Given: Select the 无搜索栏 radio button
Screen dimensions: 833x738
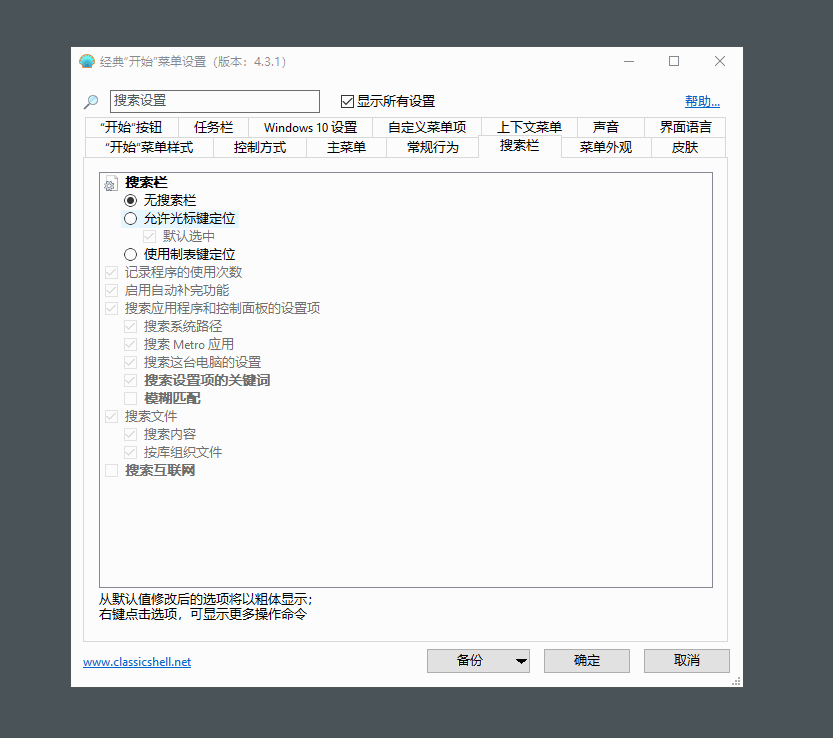Looking at the screenshot, I should [131, 200].
